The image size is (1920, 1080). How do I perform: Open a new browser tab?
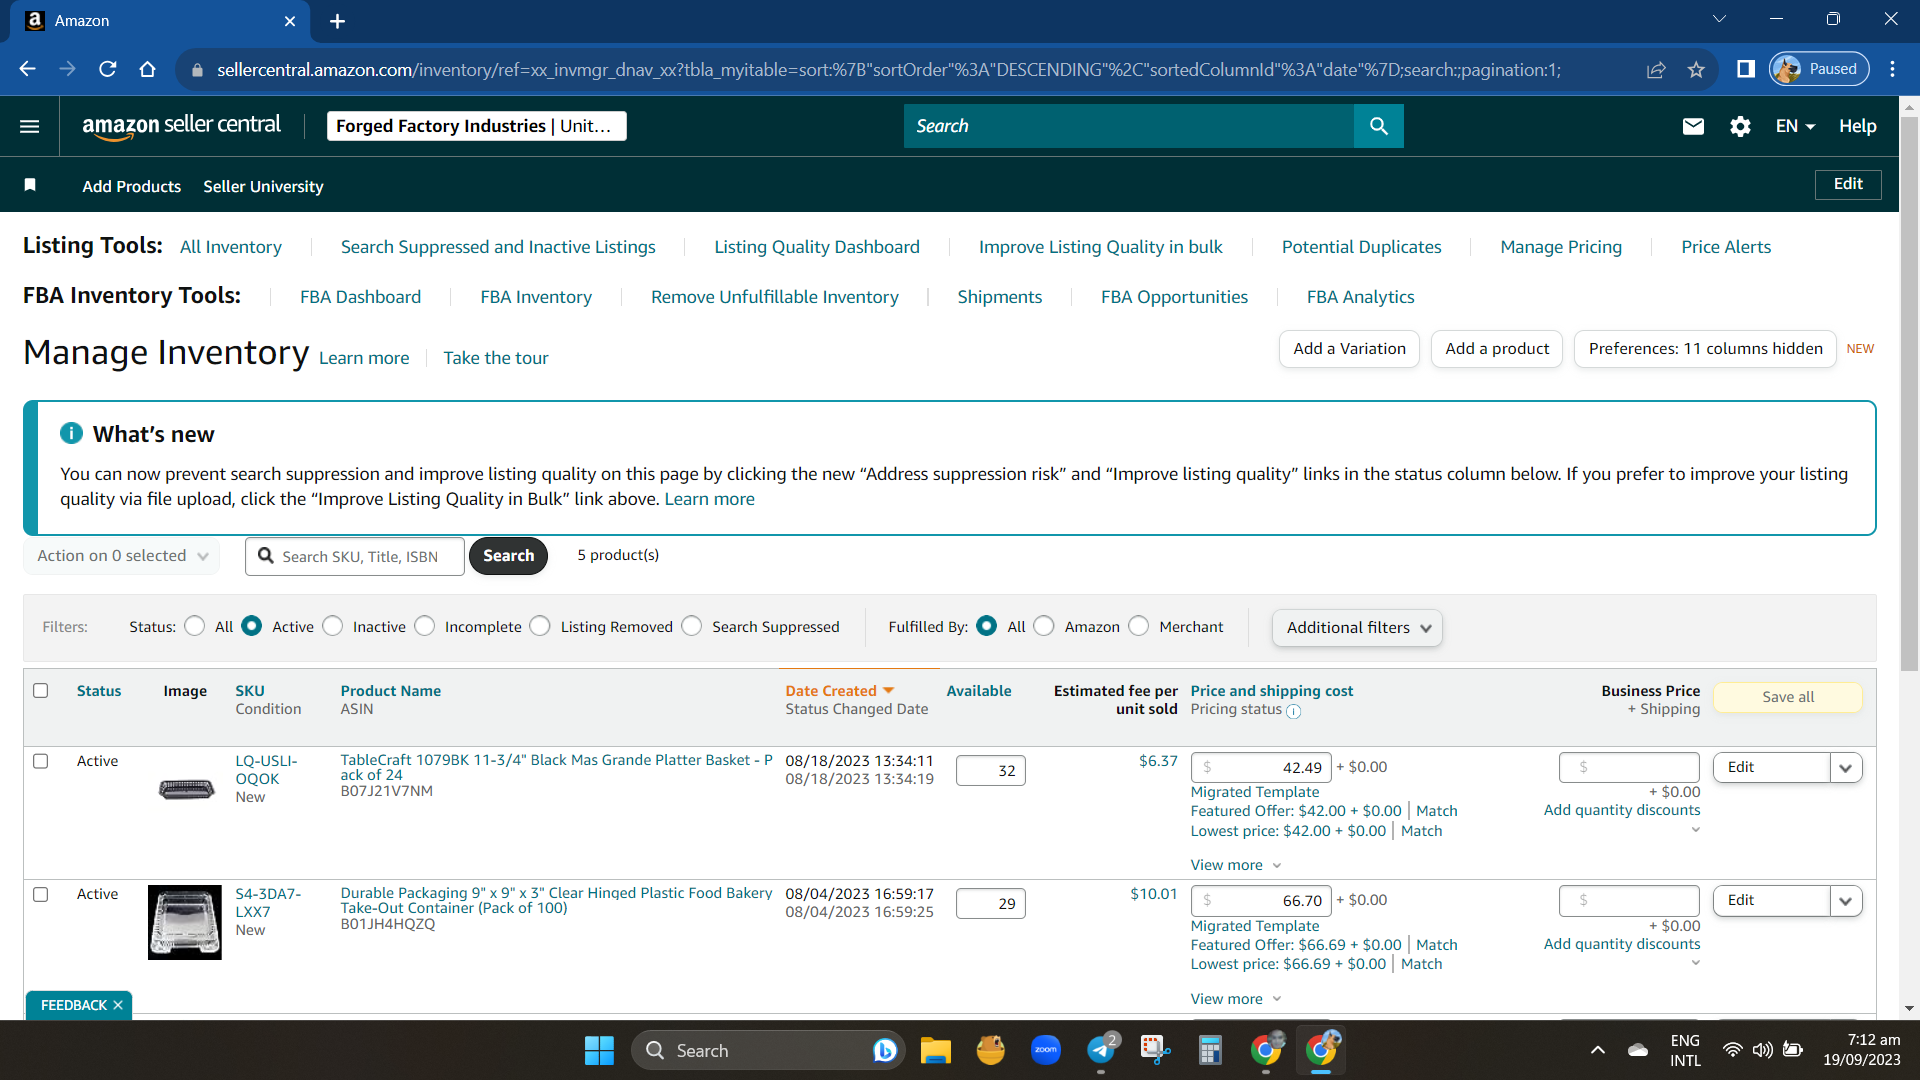pos(337,21)
